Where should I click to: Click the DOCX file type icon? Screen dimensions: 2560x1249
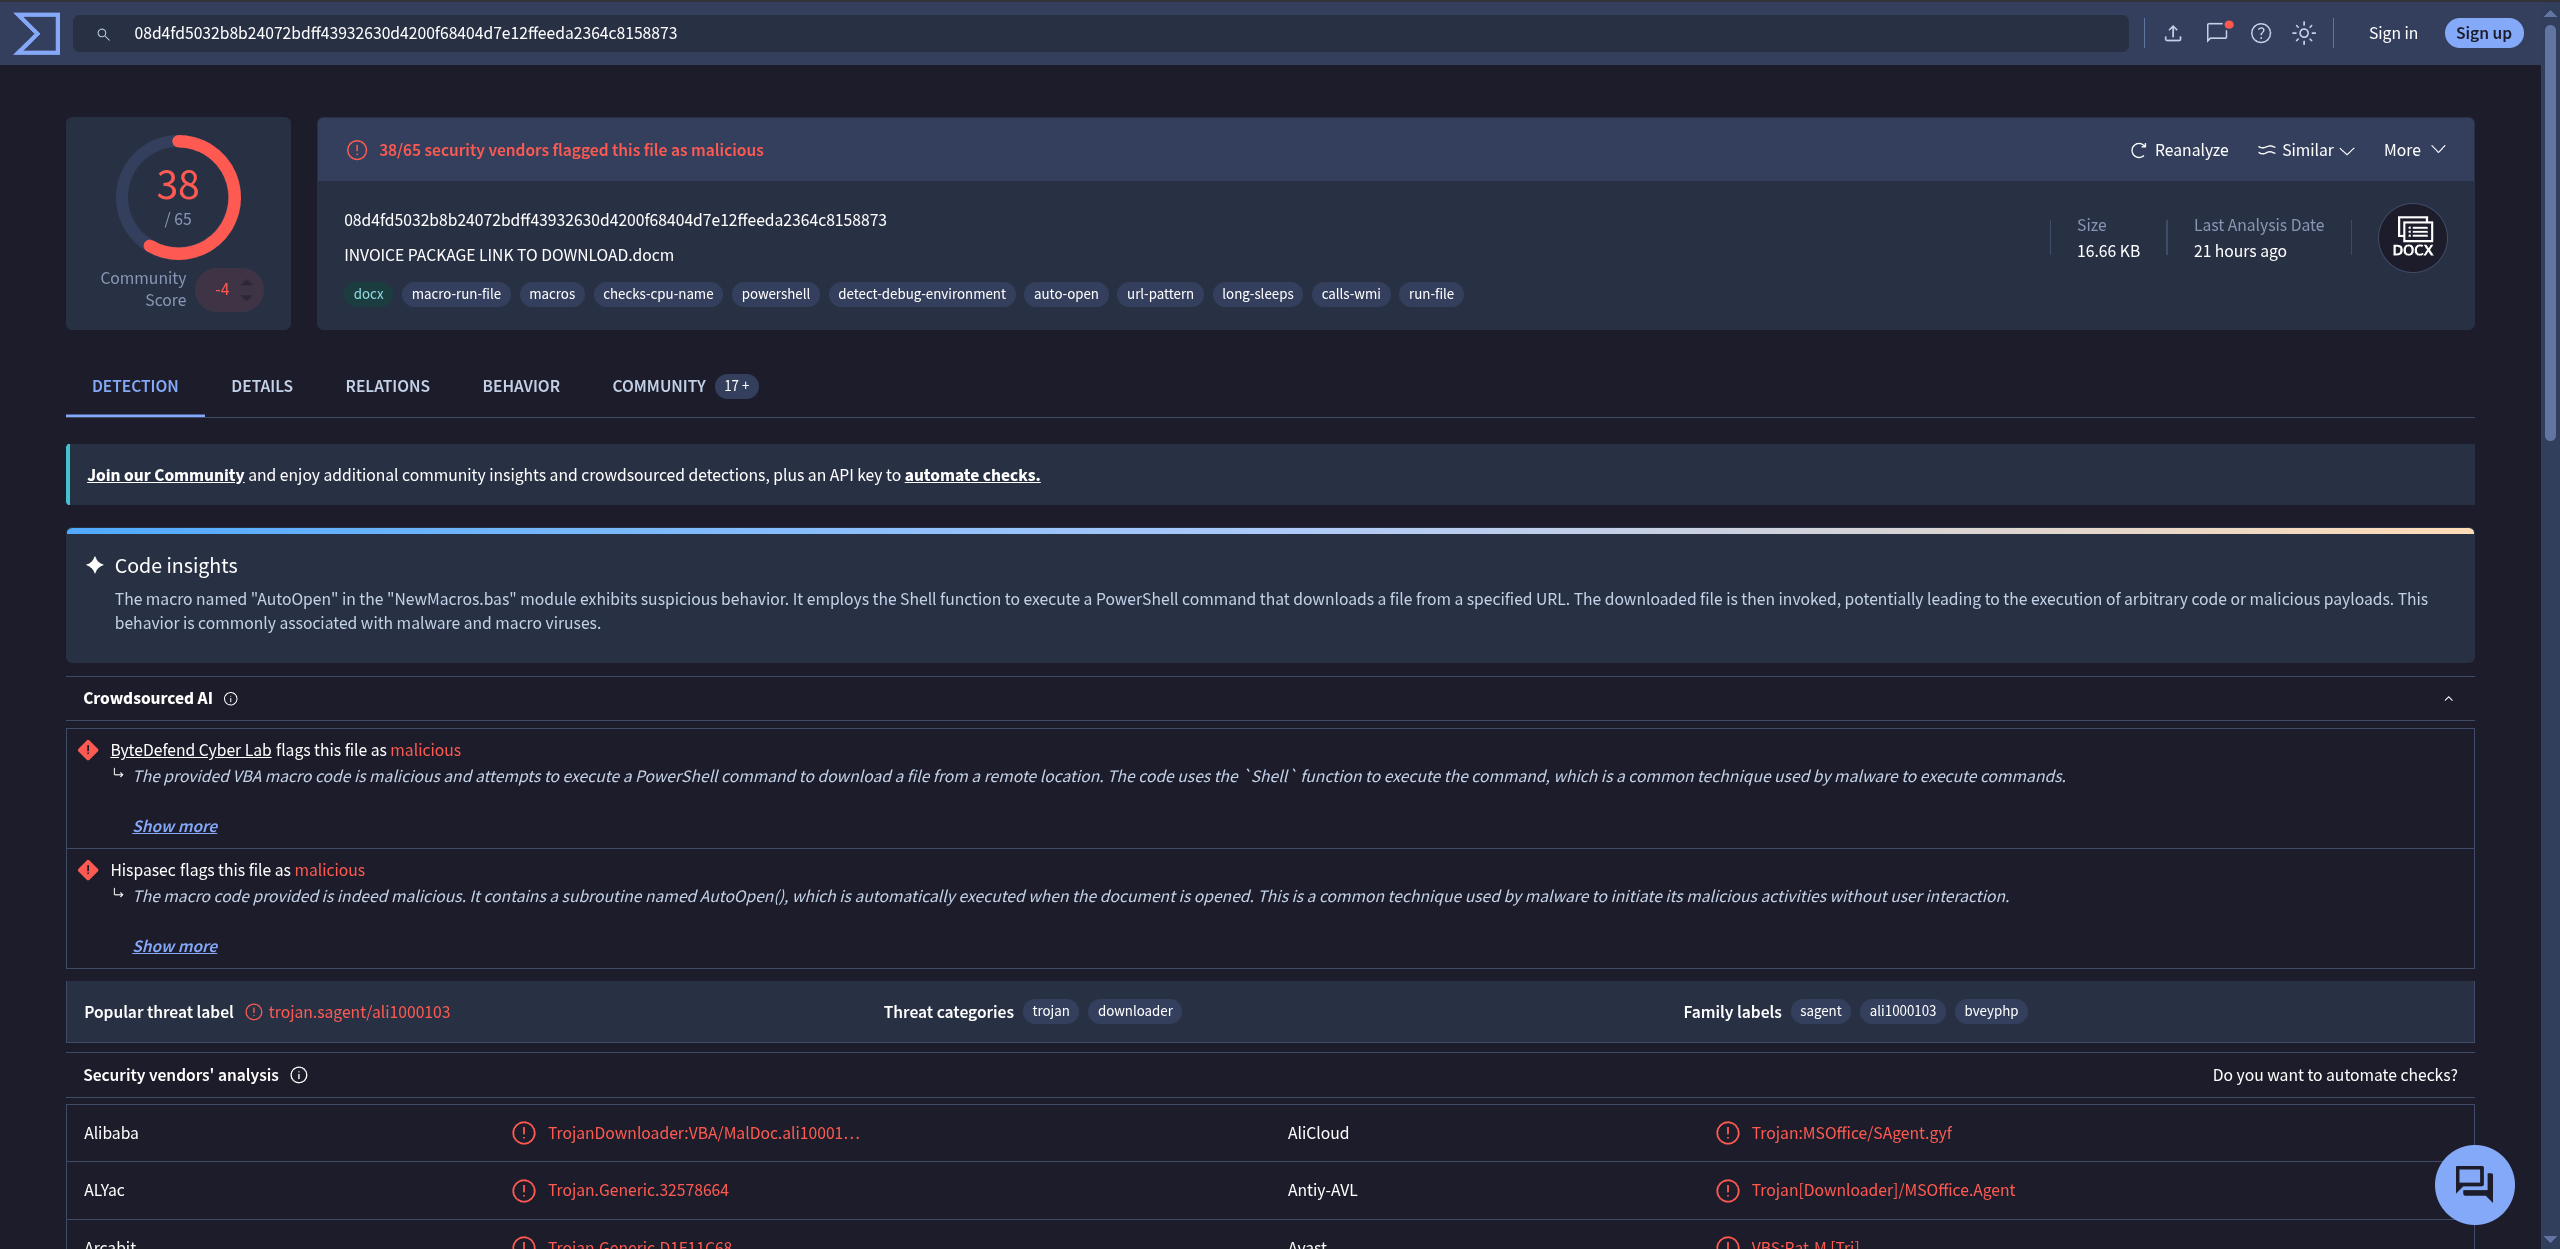(2412, 238)
